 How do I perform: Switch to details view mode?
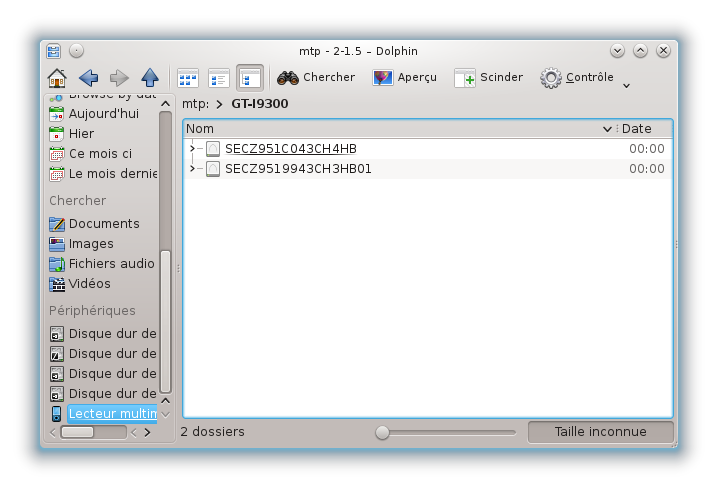250,78
